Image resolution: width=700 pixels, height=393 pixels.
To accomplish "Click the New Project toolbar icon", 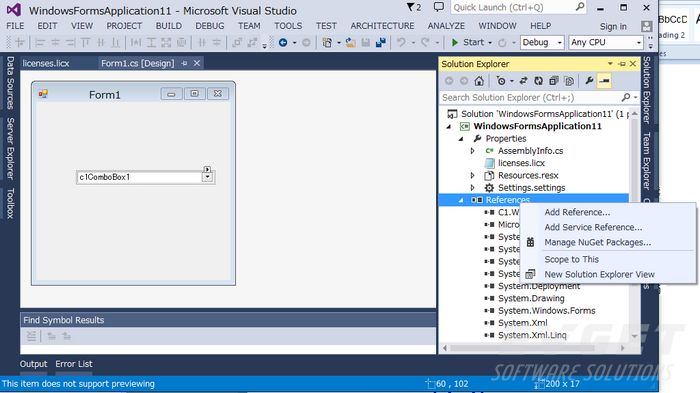I will pos(327,42).
